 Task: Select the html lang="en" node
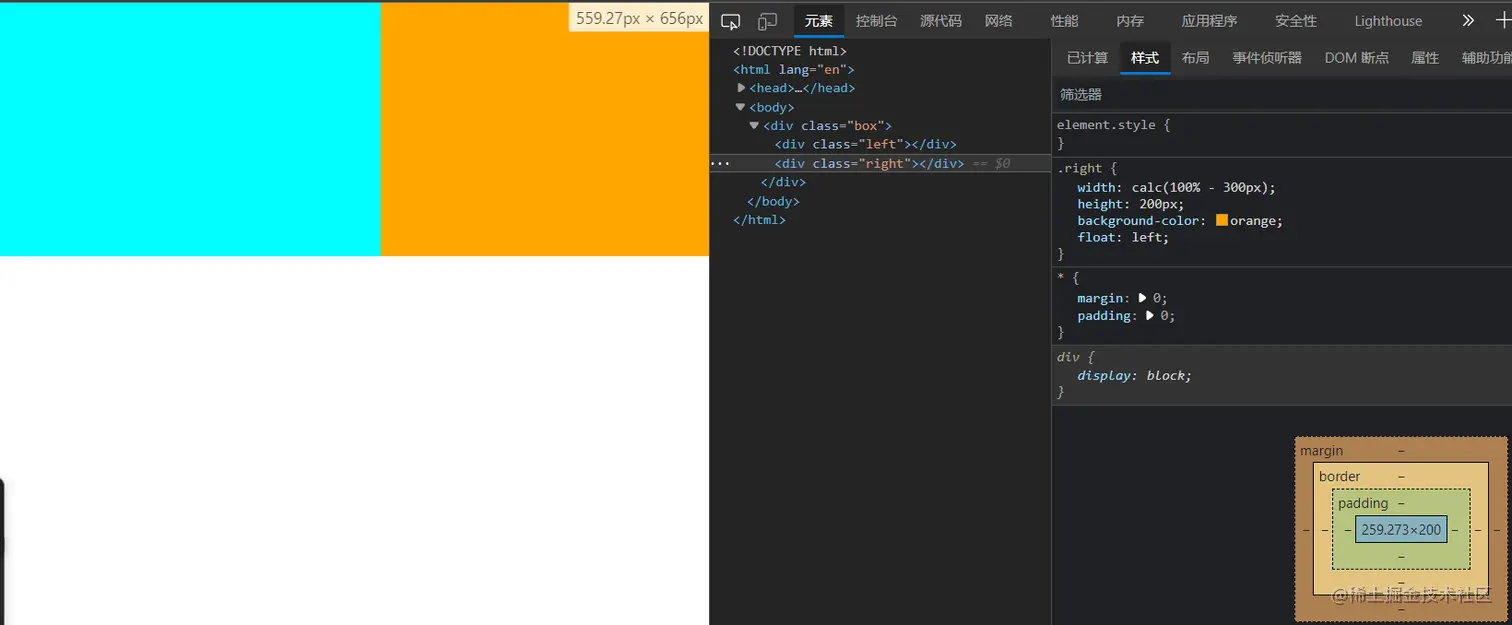click(794, 69)
